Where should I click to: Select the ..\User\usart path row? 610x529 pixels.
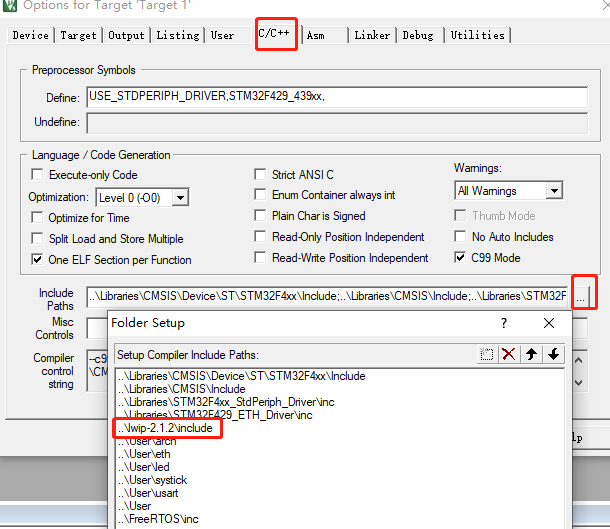pos(340,493)
